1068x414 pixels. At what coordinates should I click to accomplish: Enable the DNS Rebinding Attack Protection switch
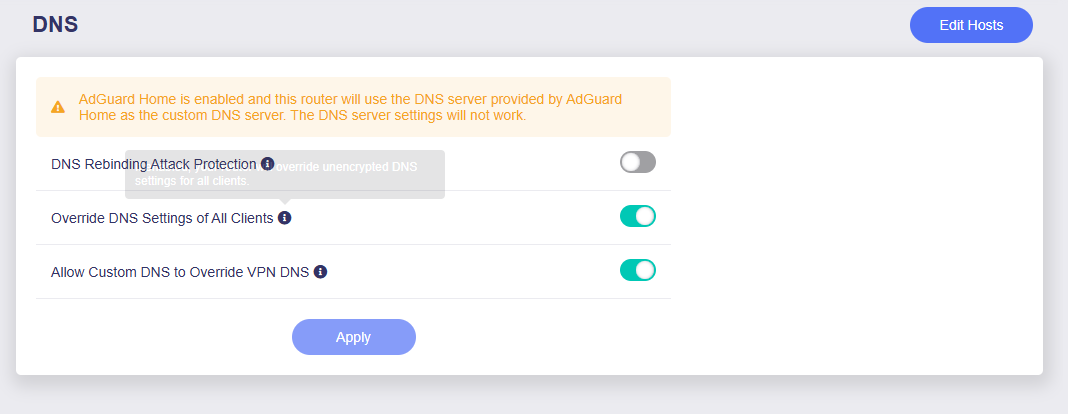pyautogui.click(x=637, y=162)
